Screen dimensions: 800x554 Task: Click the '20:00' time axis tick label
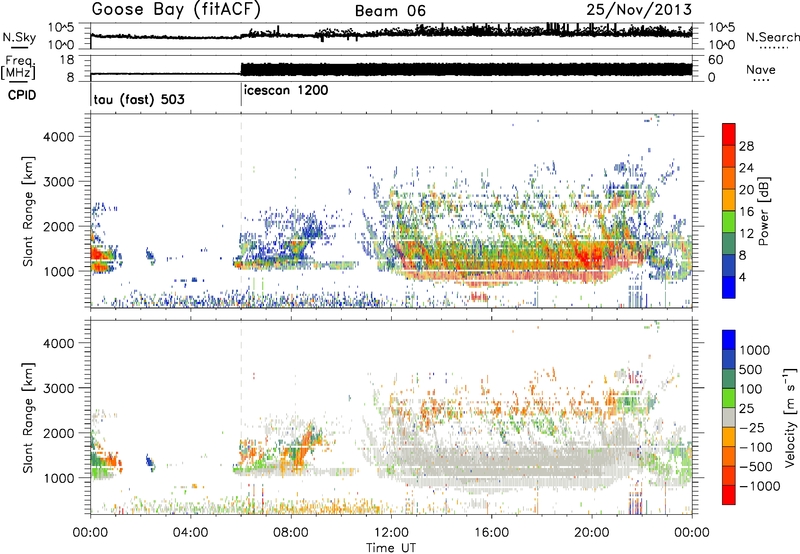click(591, 533)
